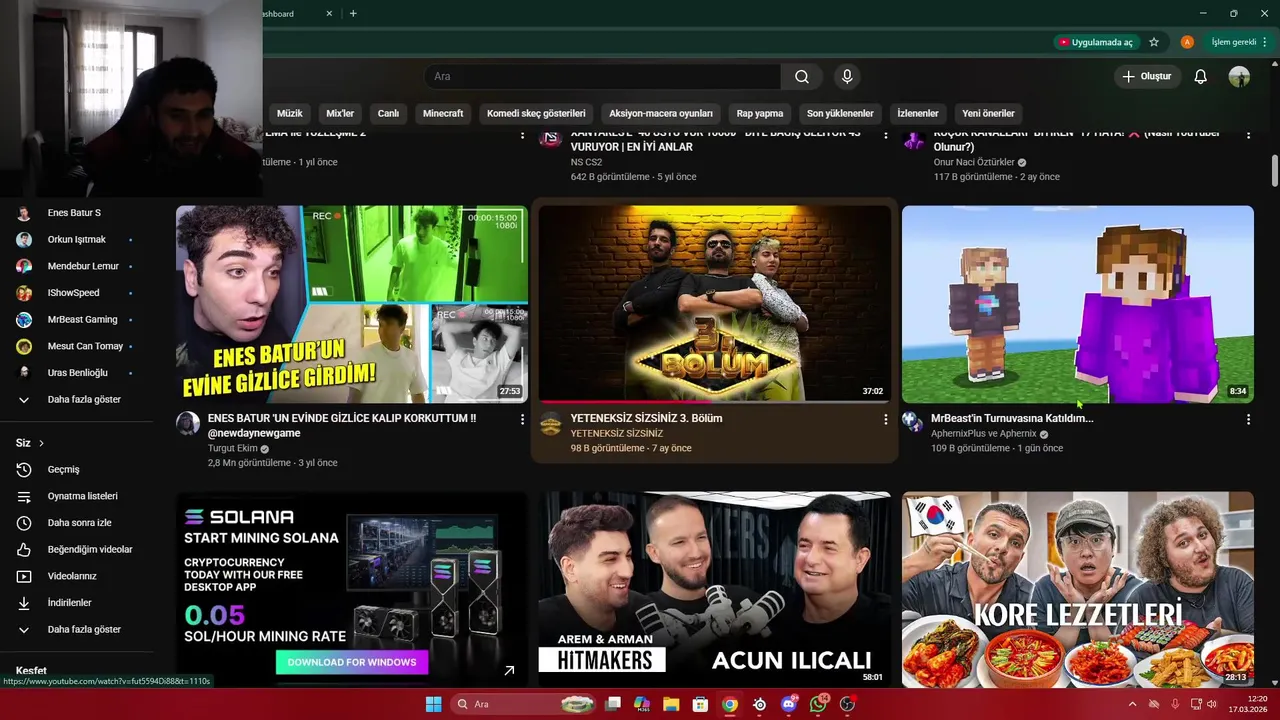Open Windows taskbar search box
This screenshot has height=720, width=1280.
click(x=524, y=704)
